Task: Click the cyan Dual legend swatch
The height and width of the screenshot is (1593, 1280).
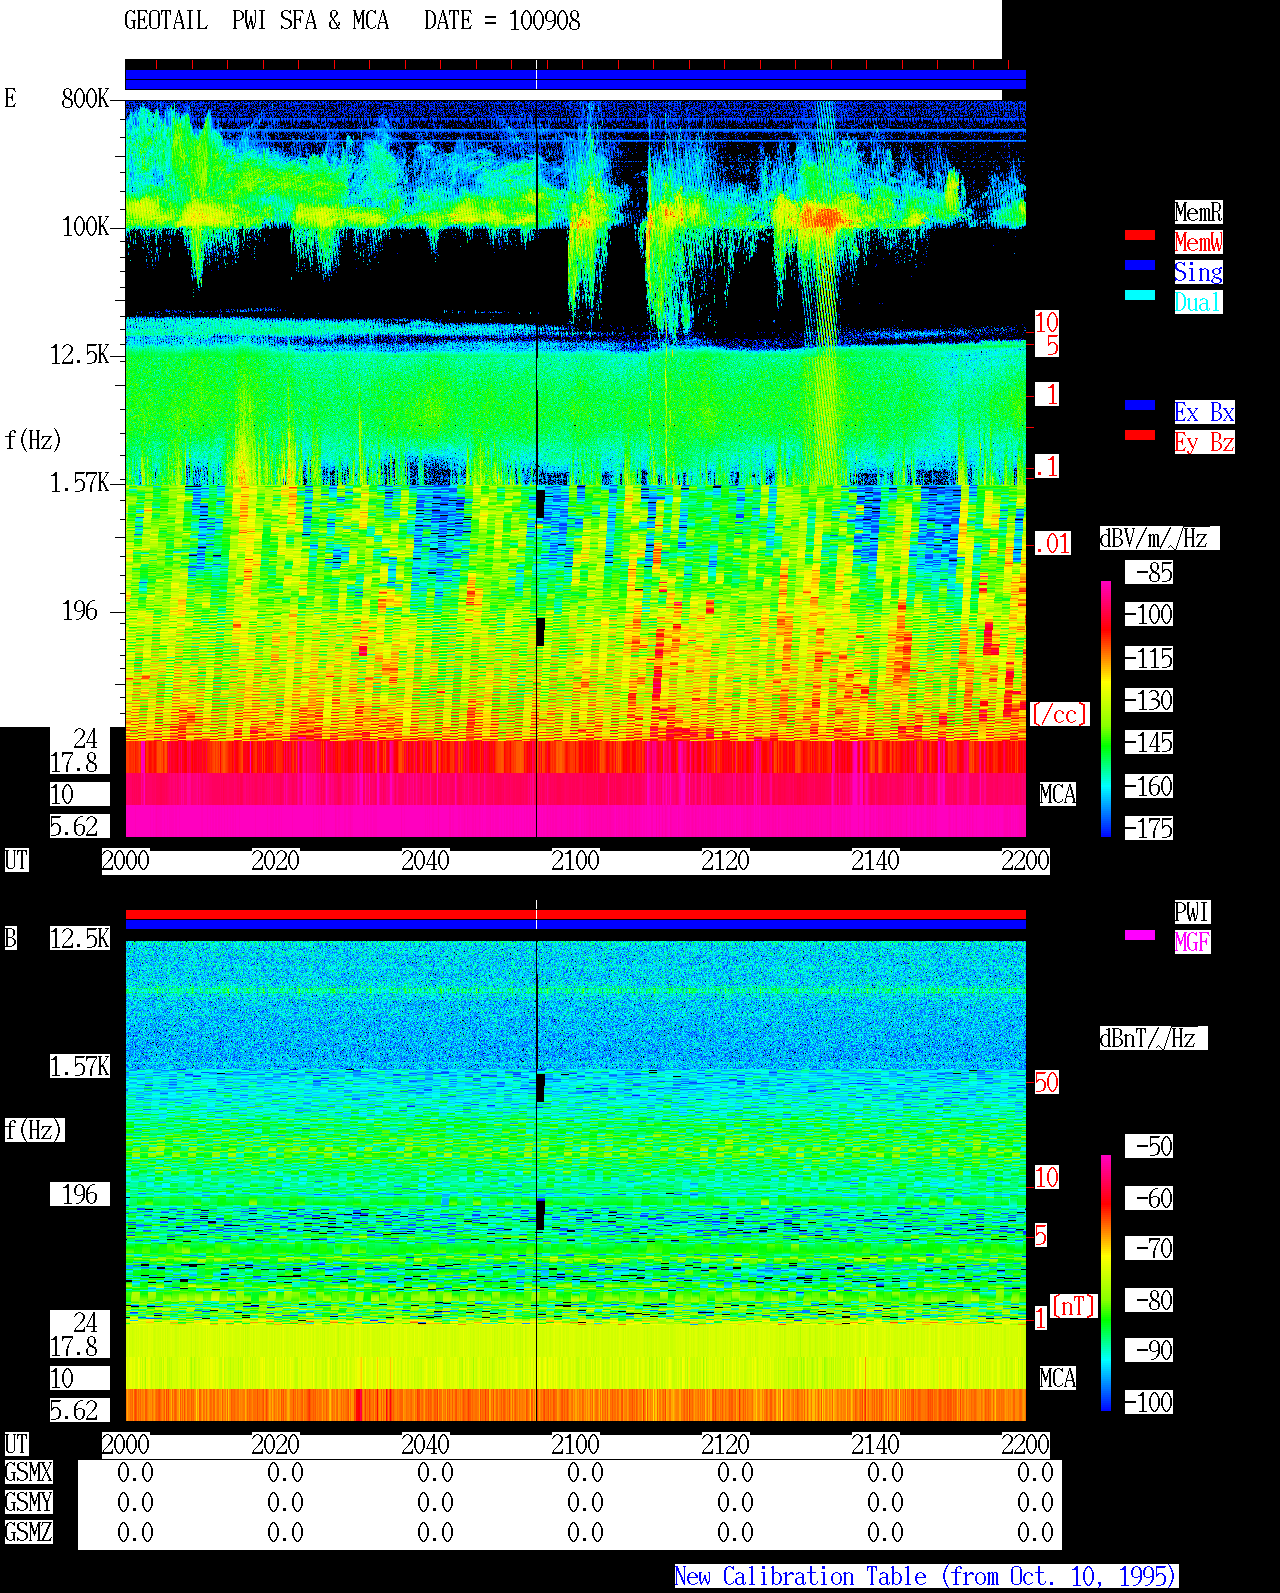Action: 1140,295
